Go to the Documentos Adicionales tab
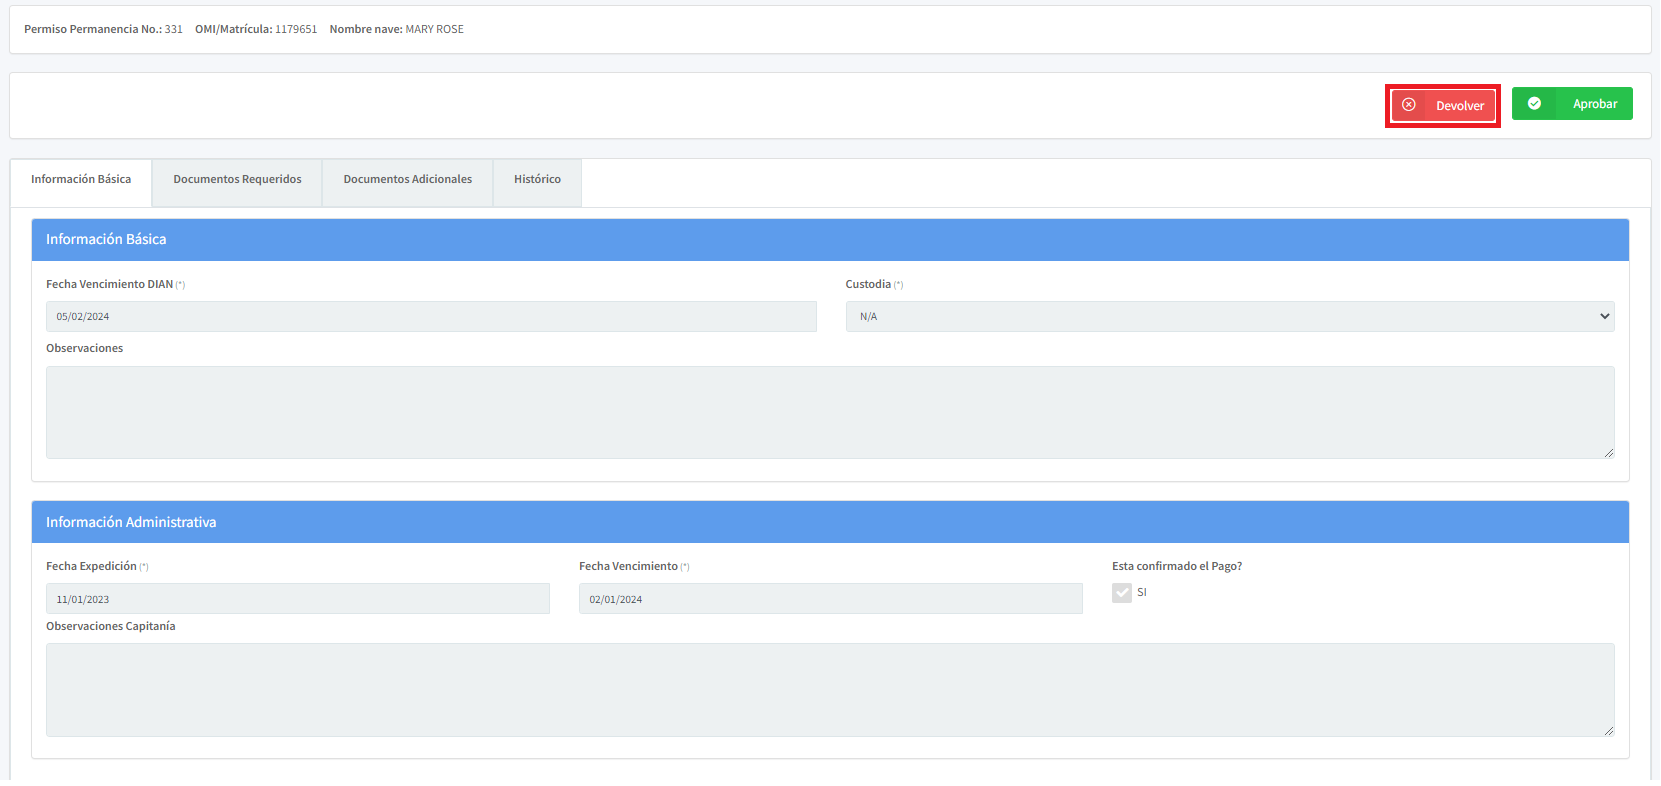The height and width of the screenshot is (786, 1661). coord(407,180)
